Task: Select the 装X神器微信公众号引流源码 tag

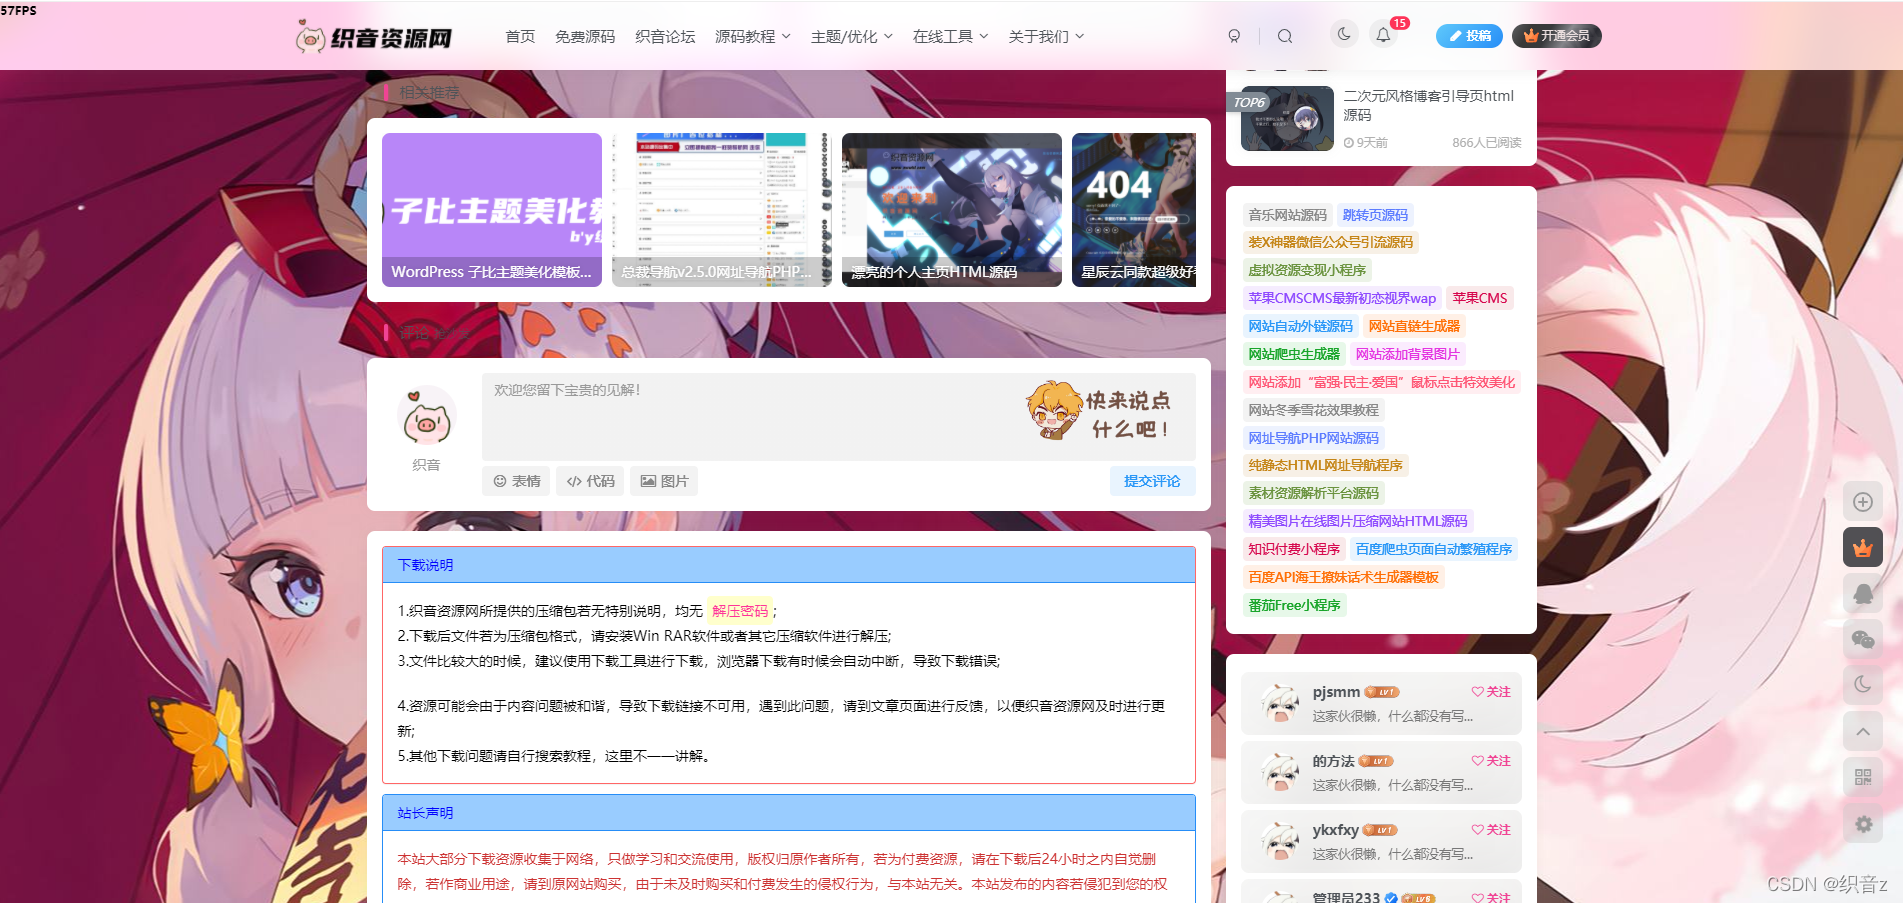Action: (1330, 242)
